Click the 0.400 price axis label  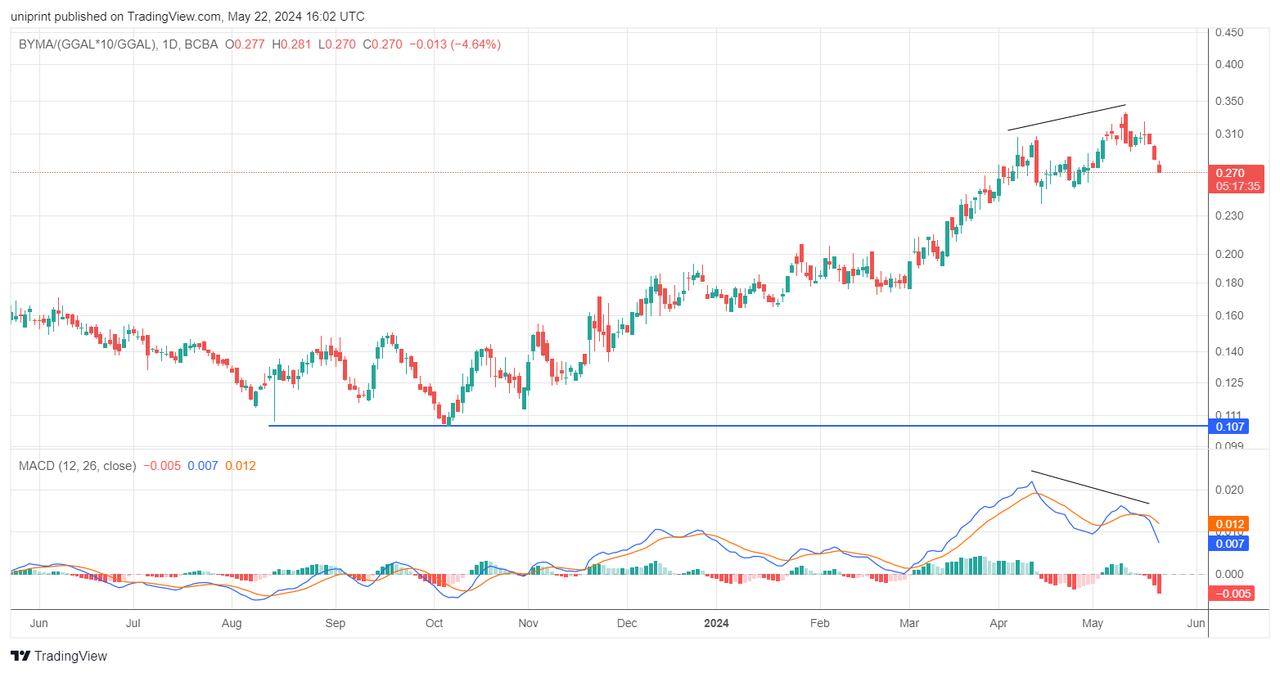(1229, 65)
